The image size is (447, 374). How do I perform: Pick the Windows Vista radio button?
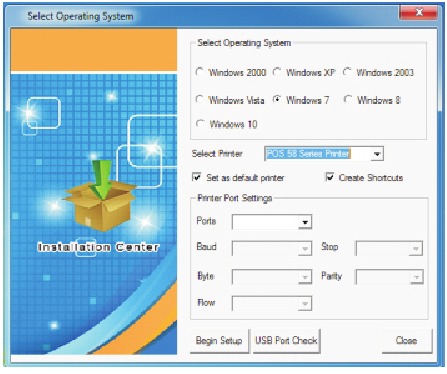[x=199, y=100]
